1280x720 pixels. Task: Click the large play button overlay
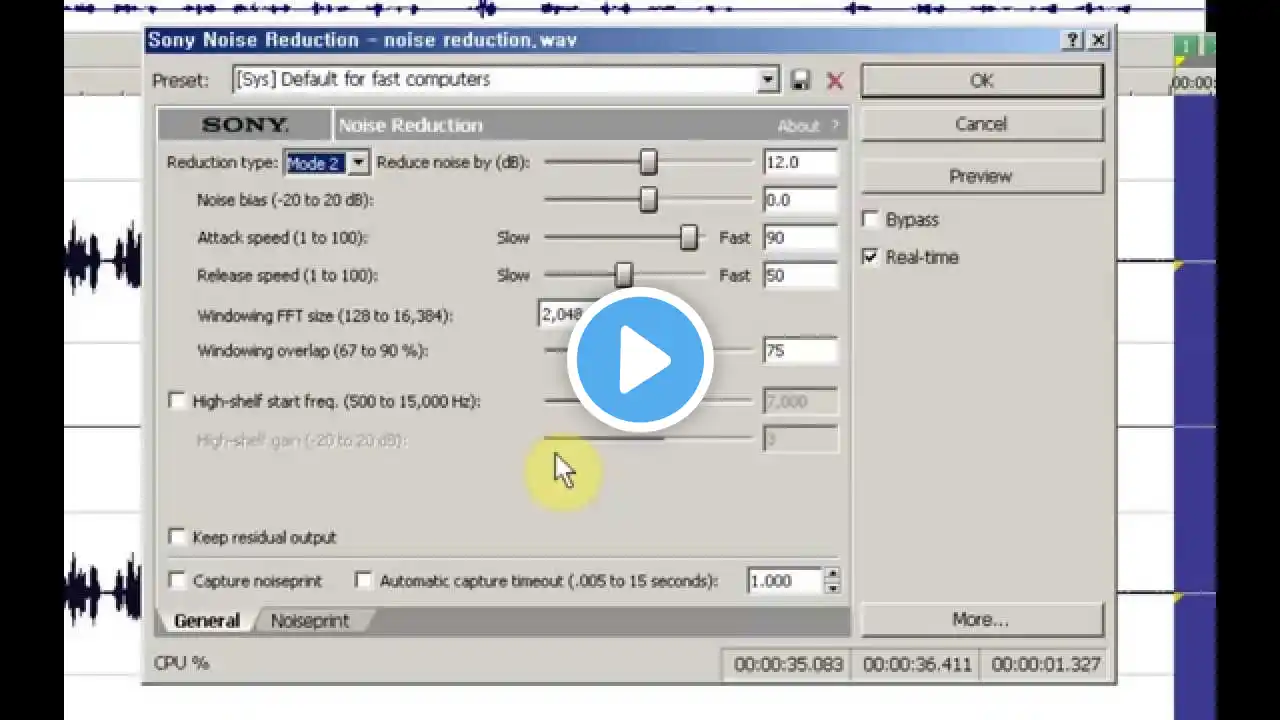coord(640,360)
